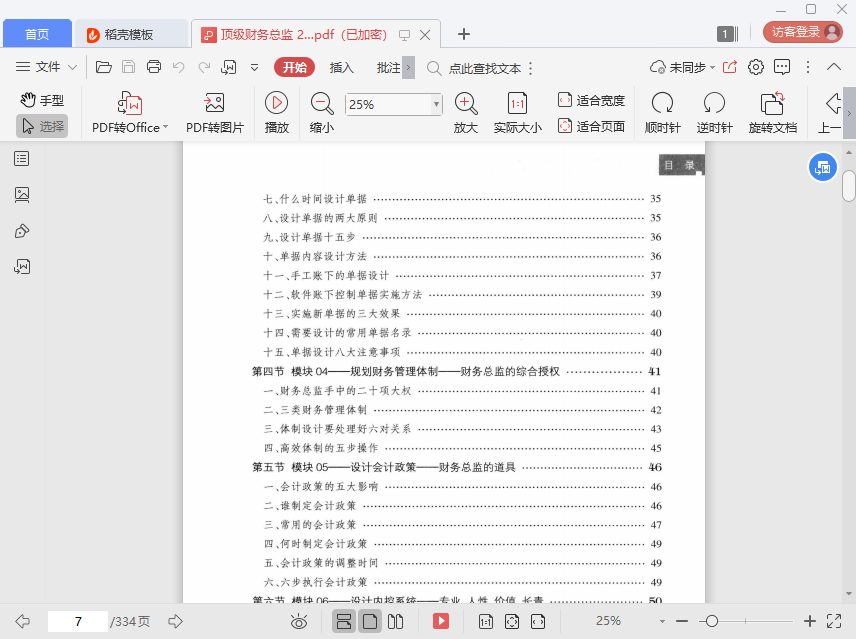Click the save icon
This screenshot has width=856, height=639.
click(x=128, y=67)
